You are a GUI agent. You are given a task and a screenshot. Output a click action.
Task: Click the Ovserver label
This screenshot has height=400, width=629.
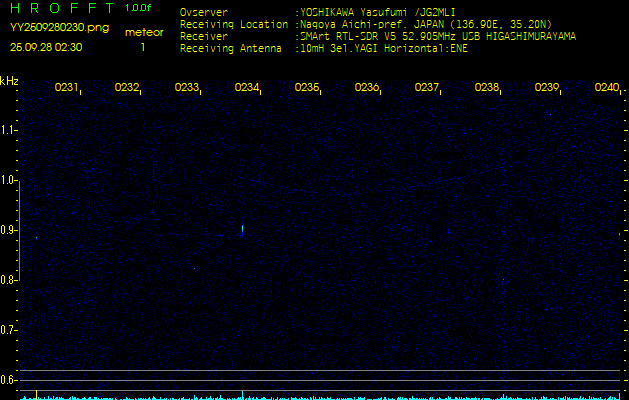[204, 12]
